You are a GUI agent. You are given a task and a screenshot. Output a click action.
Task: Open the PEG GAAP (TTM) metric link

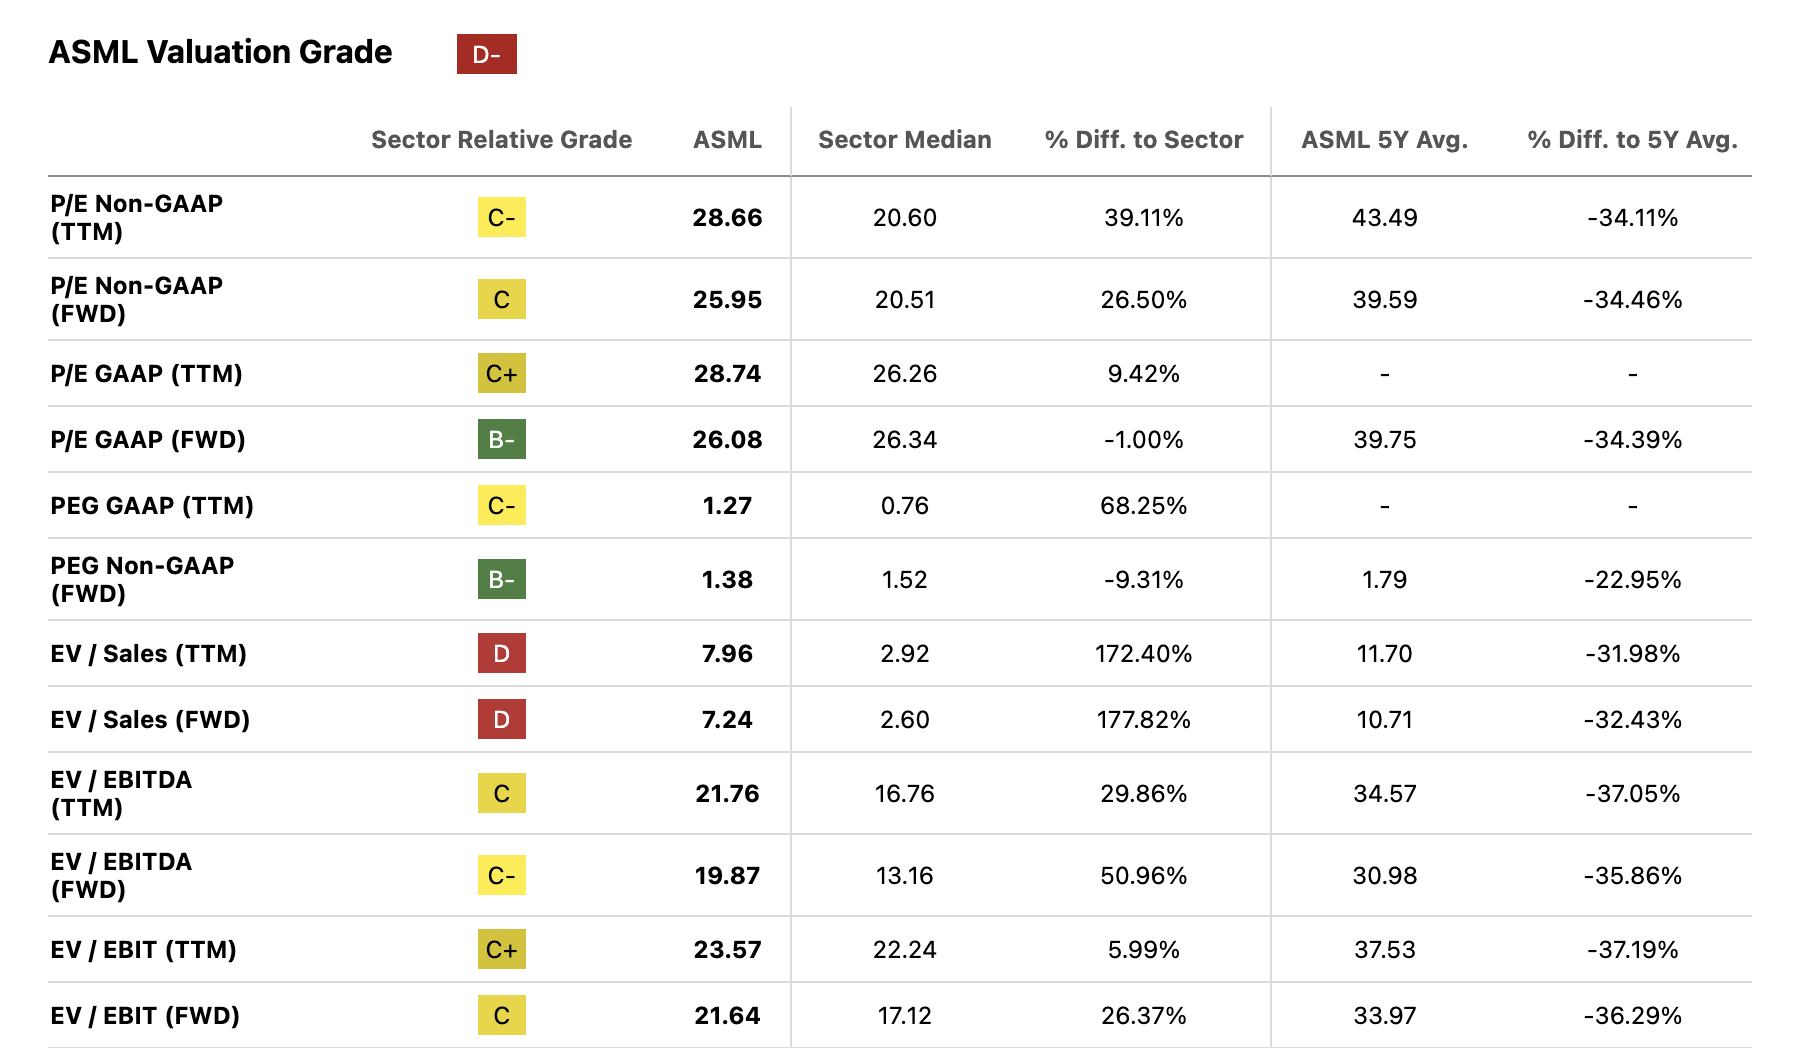[x=152, y=505]
